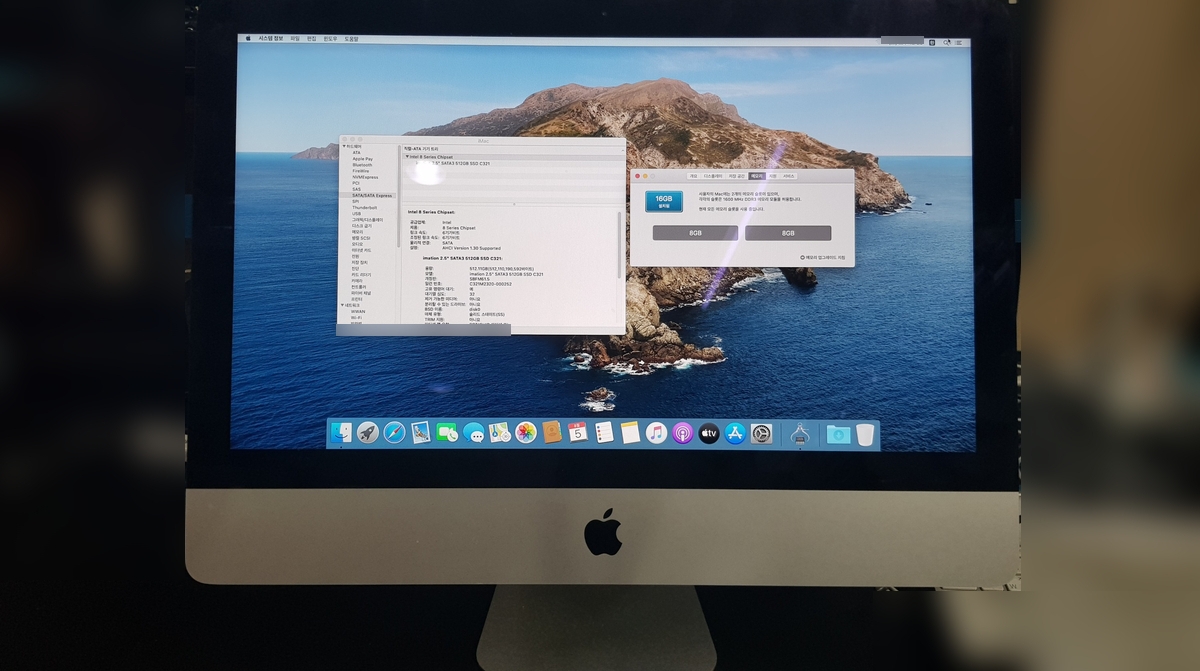Select SAS in sidebar
The width and height of the screenshot is (1200, 671).
coord(356,189)
